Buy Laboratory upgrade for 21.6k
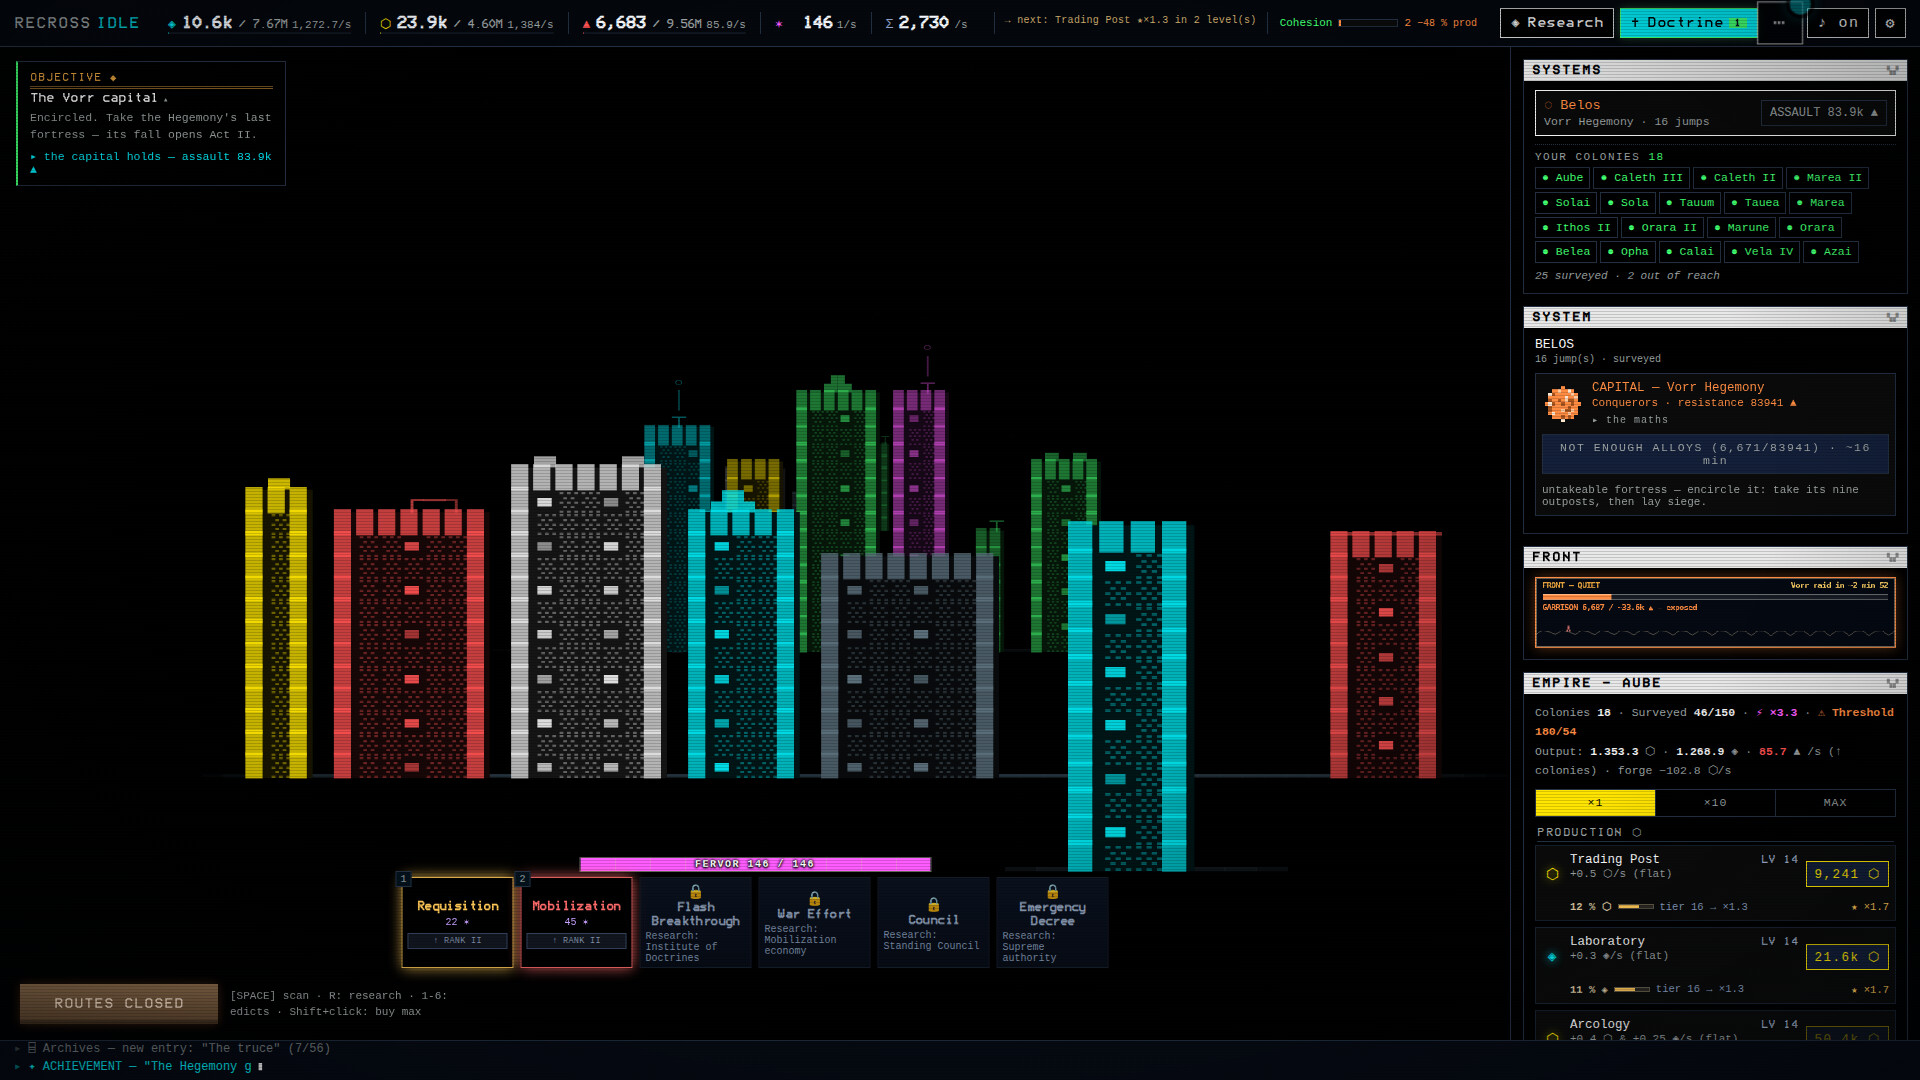 (x=1847, y=957)
